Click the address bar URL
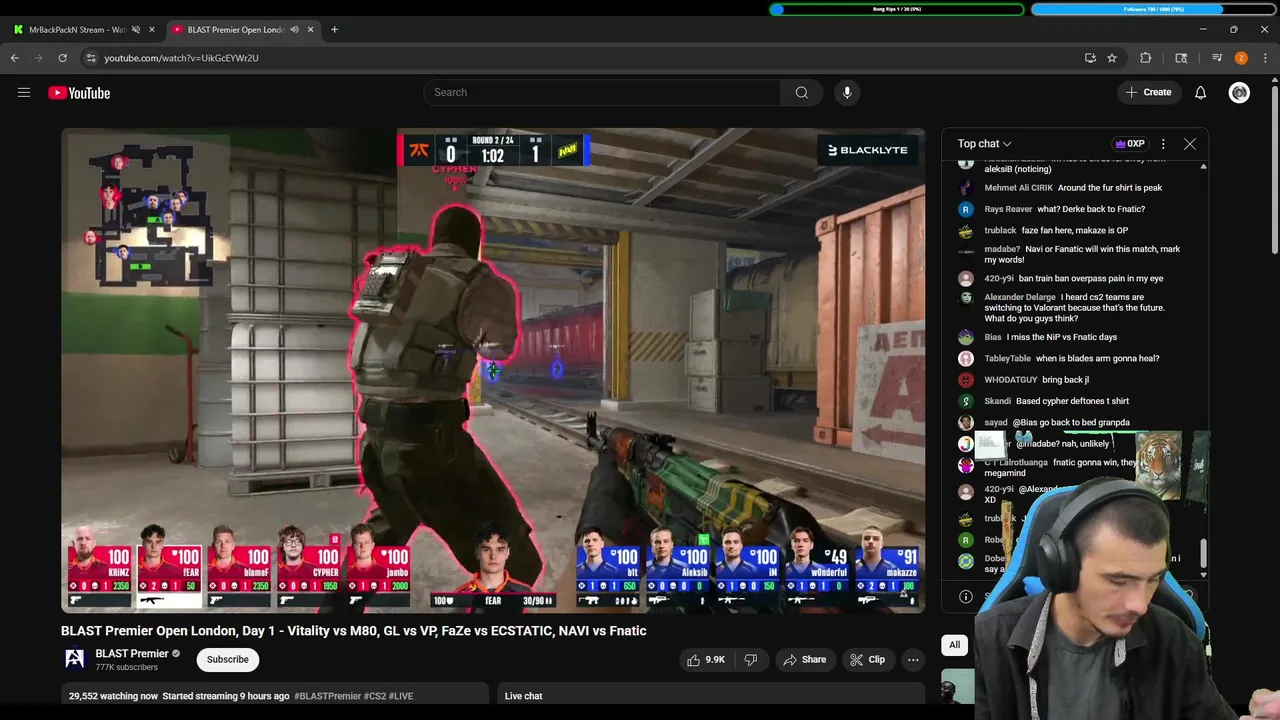 tap(181, 58)
